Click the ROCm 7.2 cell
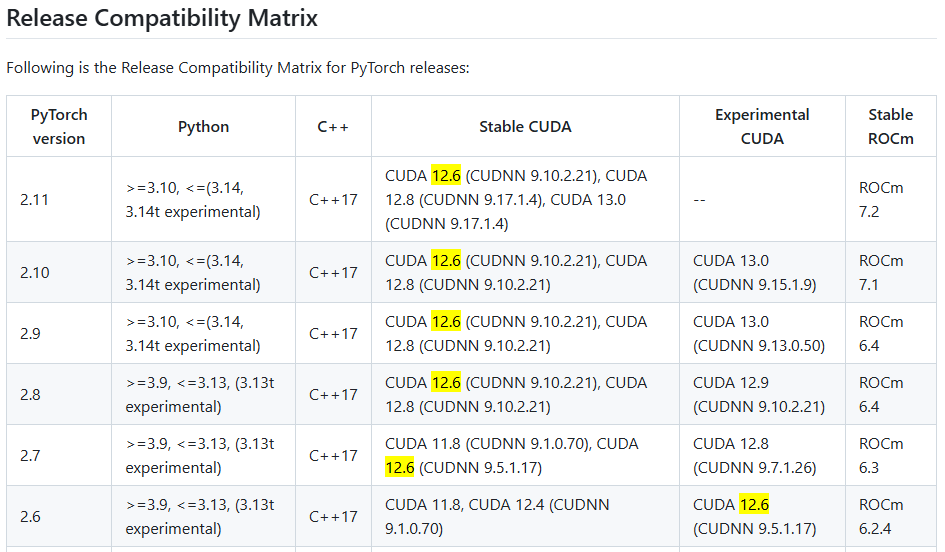 pyautogui.click(x=891, y=199)
